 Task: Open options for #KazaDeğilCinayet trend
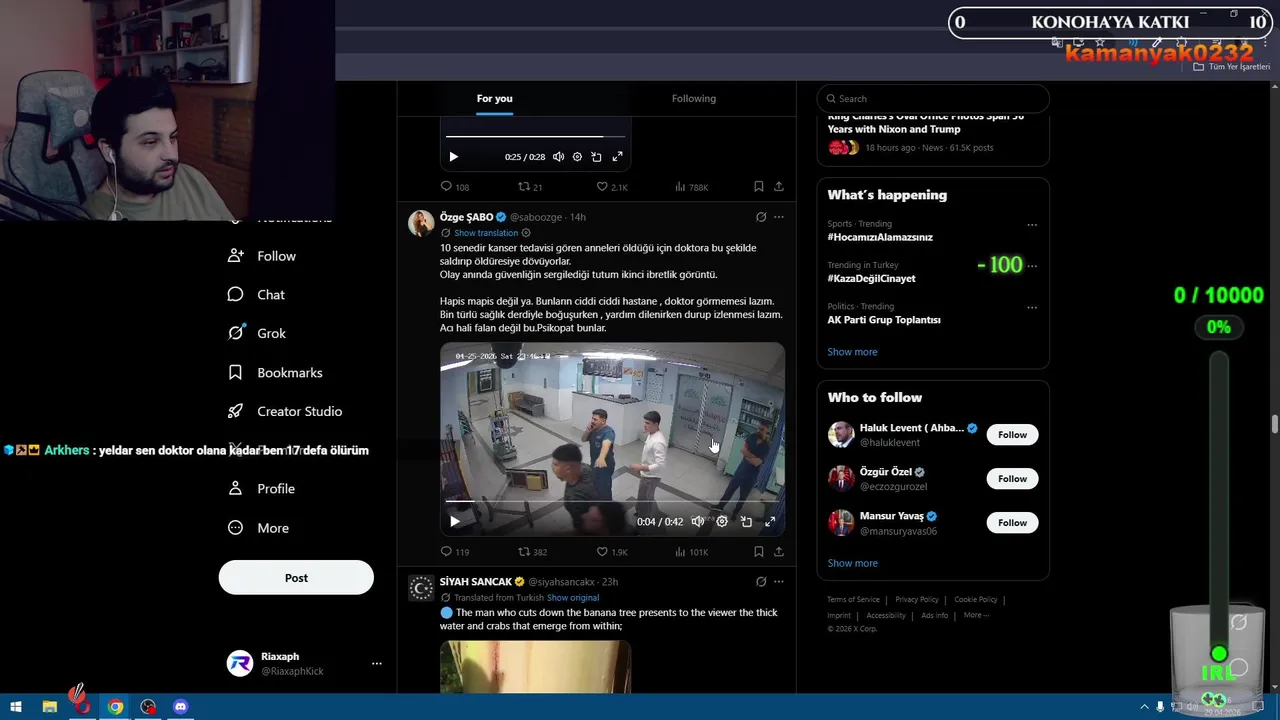[1032, 266]
